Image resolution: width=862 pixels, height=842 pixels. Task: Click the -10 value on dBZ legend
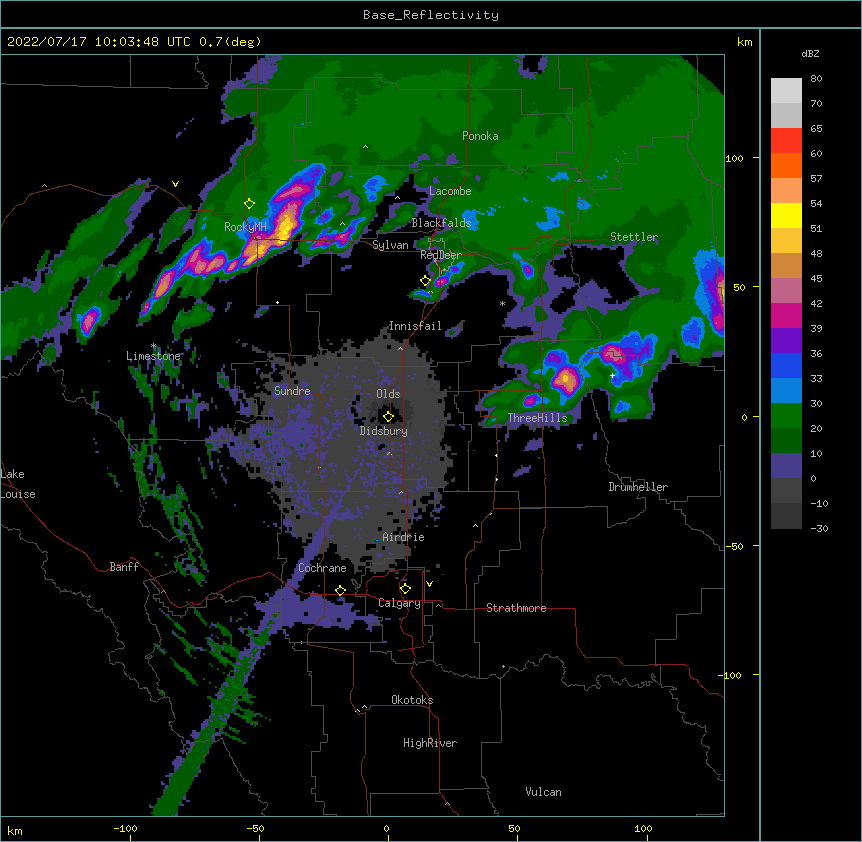(819, 503)
